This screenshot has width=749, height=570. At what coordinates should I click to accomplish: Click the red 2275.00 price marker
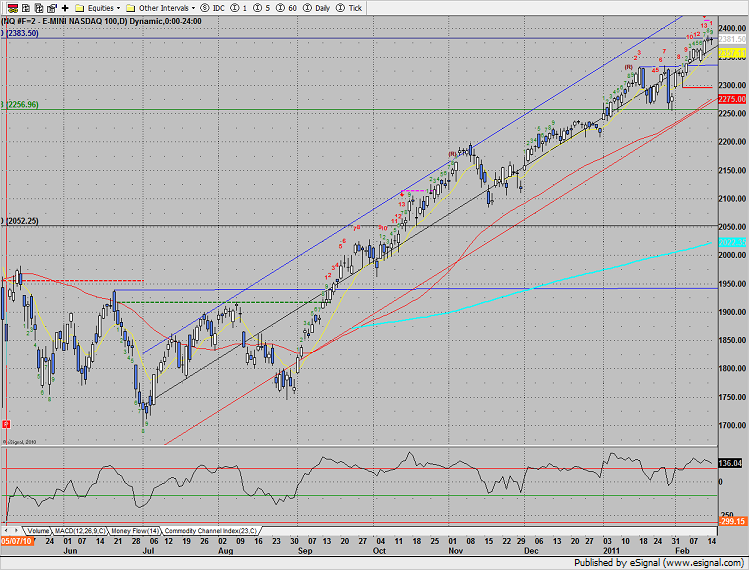[x=732, y=99]
